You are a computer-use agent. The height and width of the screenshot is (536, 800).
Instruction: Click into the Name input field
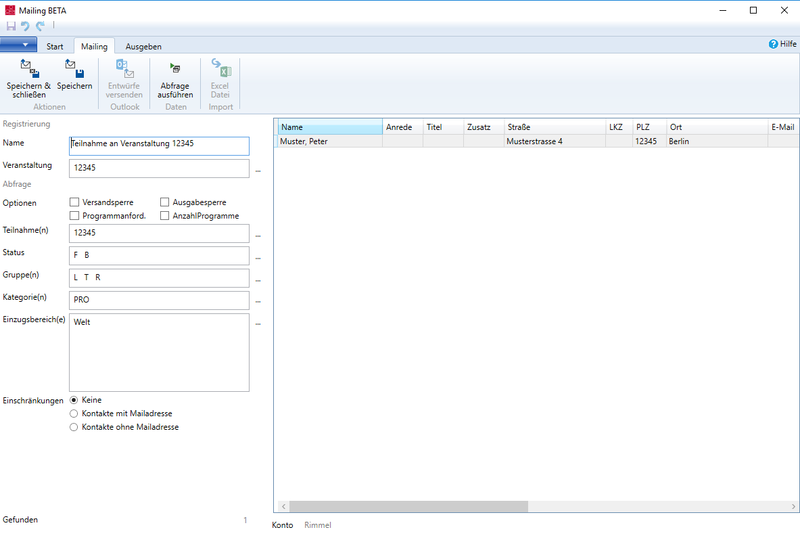[159, 146]
